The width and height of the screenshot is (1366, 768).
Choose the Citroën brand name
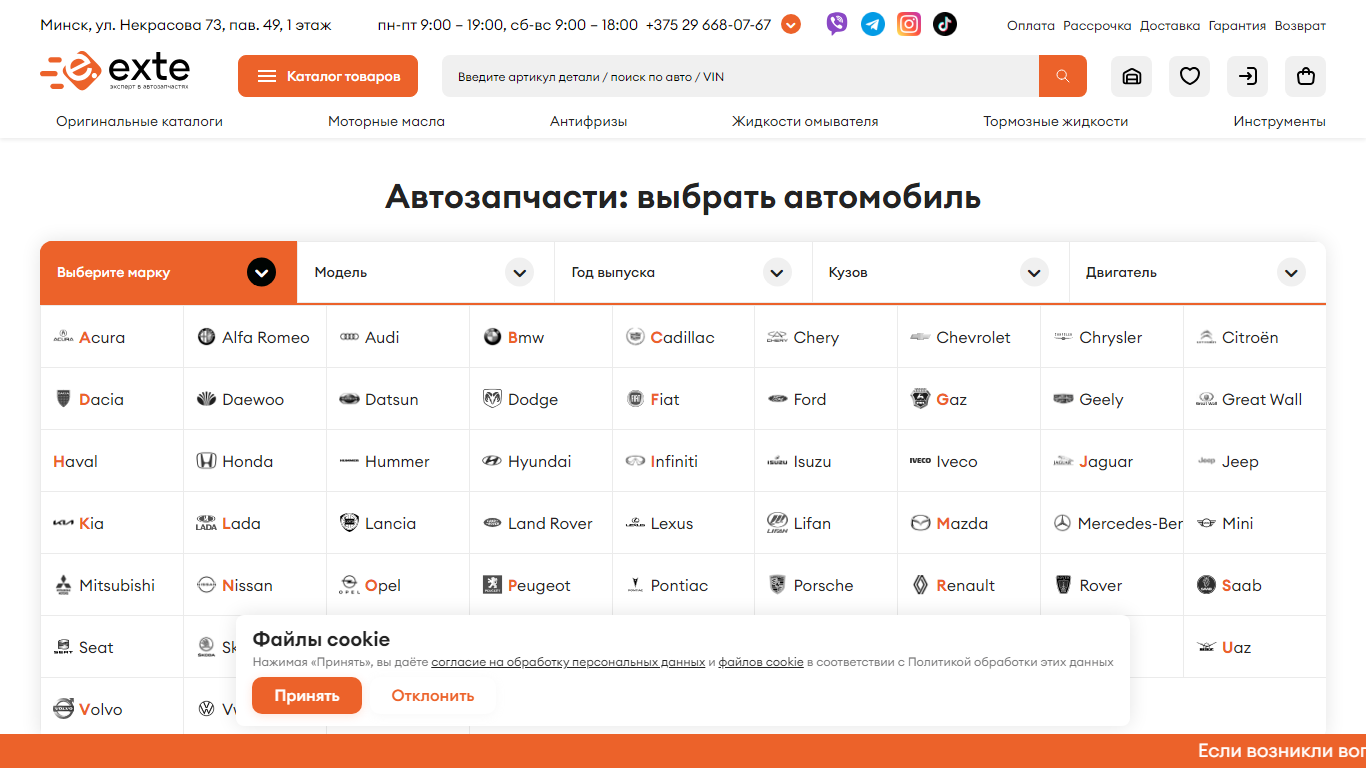(x=1250, y=338)
